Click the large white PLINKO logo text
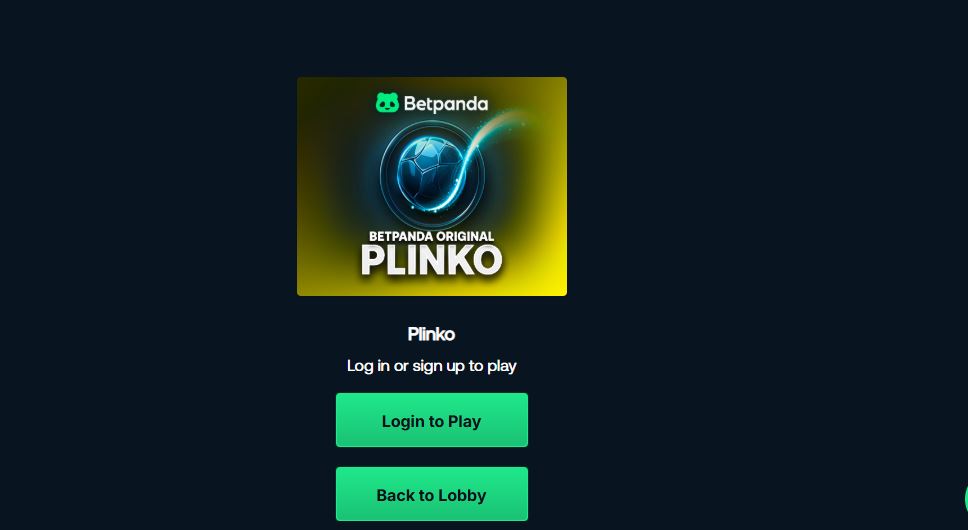The height and width of the screenshot is (530, 968). [x=432, y=260]
